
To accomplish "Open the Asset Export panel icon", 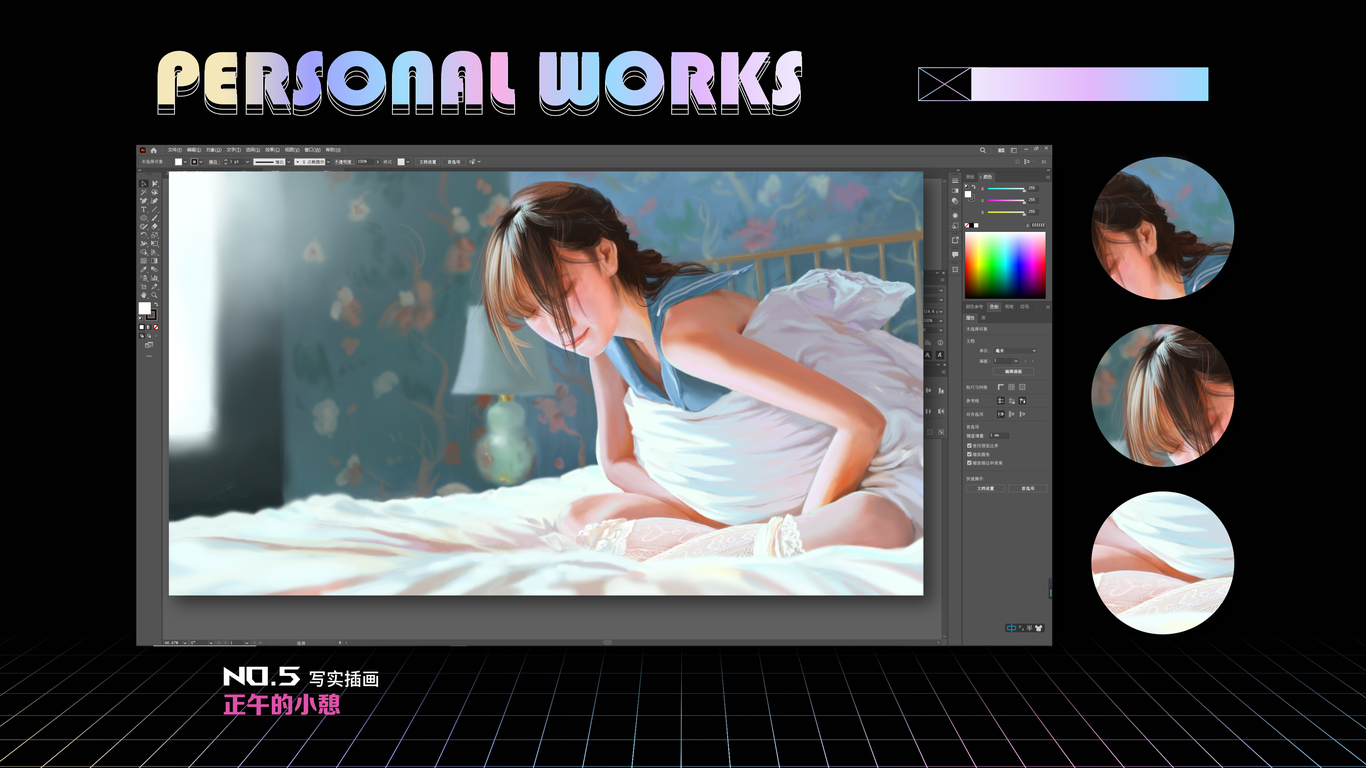I will tap(955, 240).
